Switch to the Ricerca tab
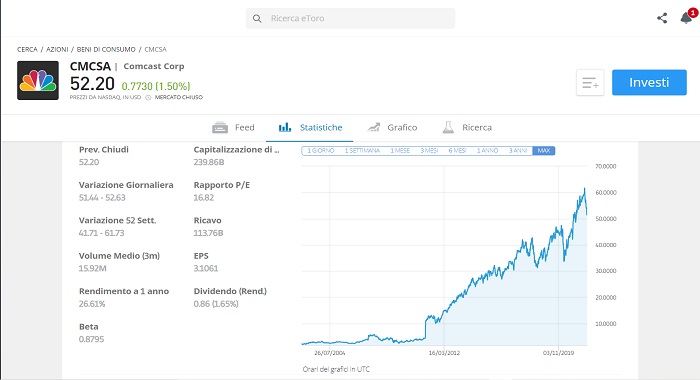700x380 pixels. [467, 128]
